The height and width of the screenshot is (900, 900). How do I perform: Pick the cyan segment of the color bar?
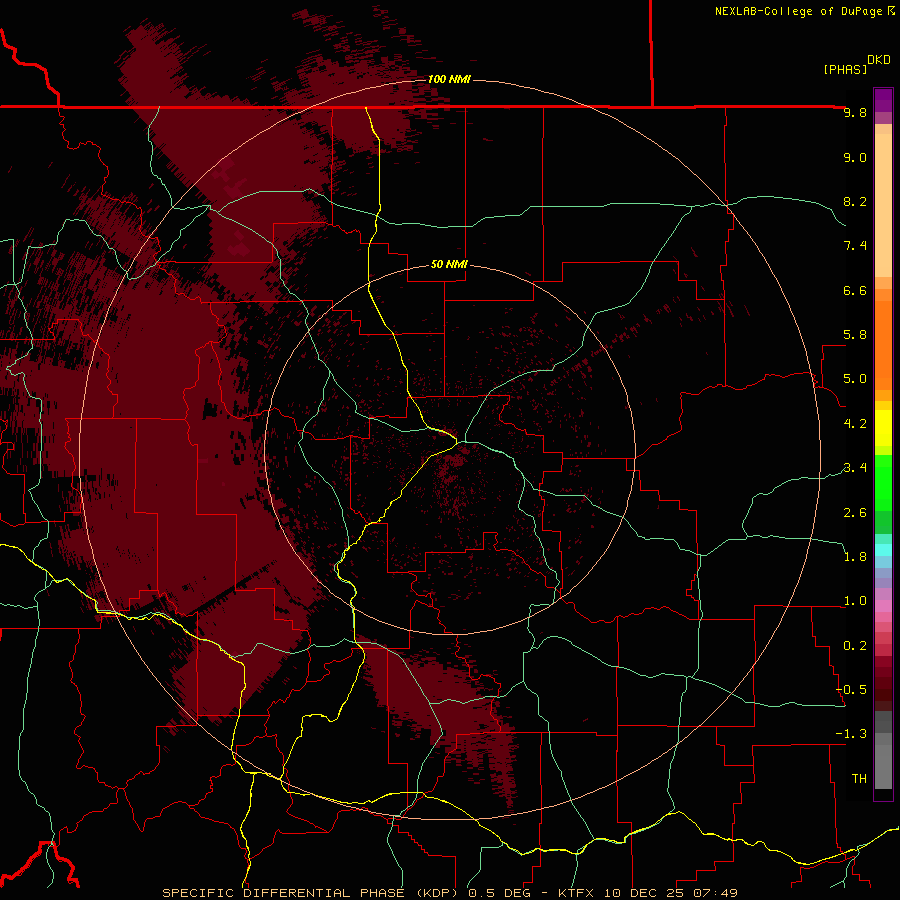click(883, 550)
